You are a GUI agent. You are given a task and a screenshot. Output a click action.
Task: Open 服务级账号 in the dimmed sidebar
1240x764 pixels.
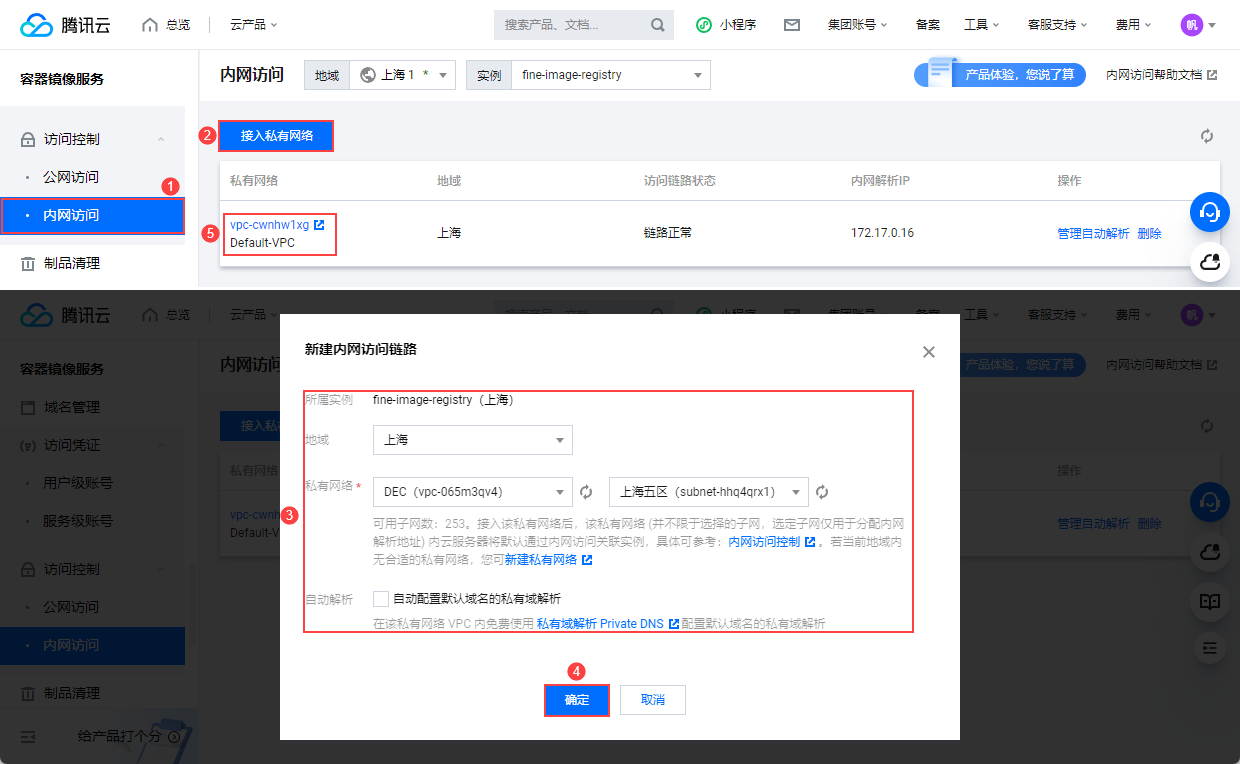tap(78, 521)
